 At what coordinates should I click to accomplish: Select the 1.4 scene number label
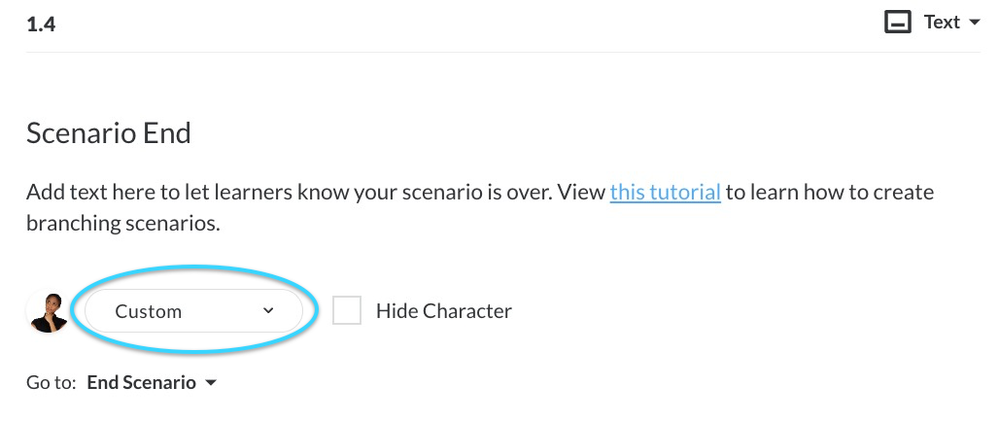[41, 24]
